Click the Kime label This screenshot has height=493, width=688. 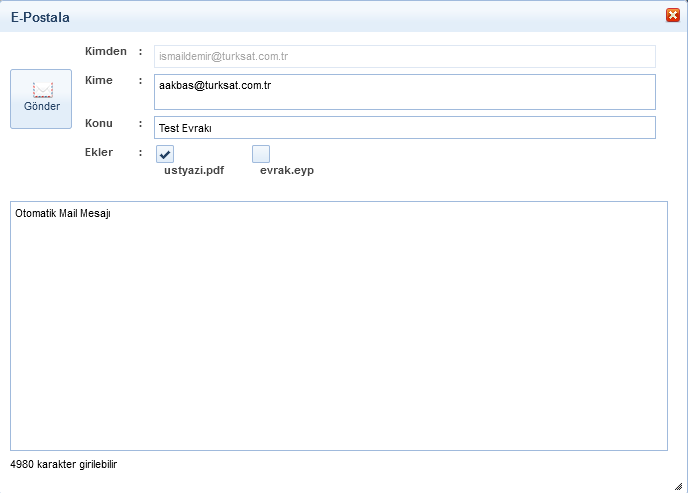[99, 80]
